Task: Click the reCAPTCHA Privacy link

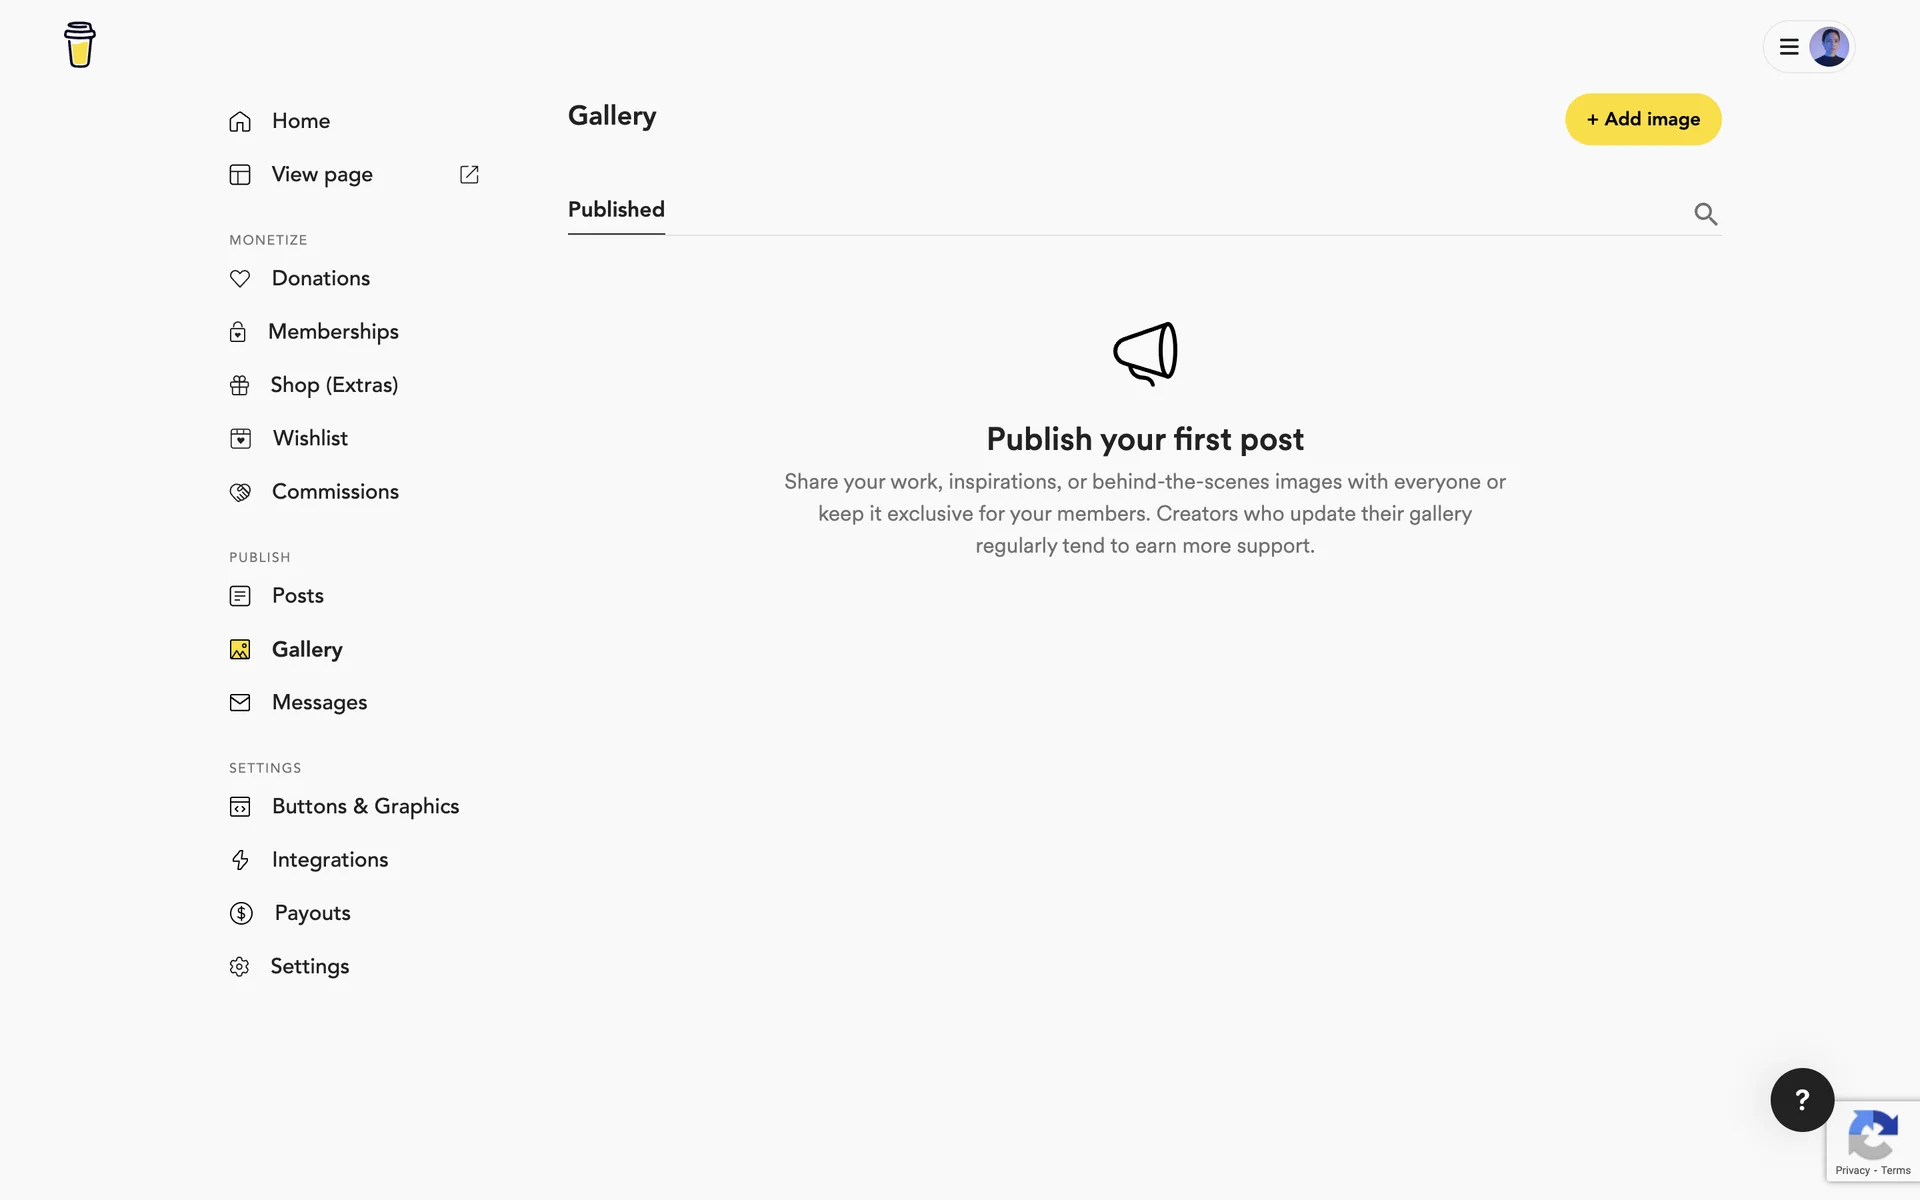Action: [1852, 1170]
